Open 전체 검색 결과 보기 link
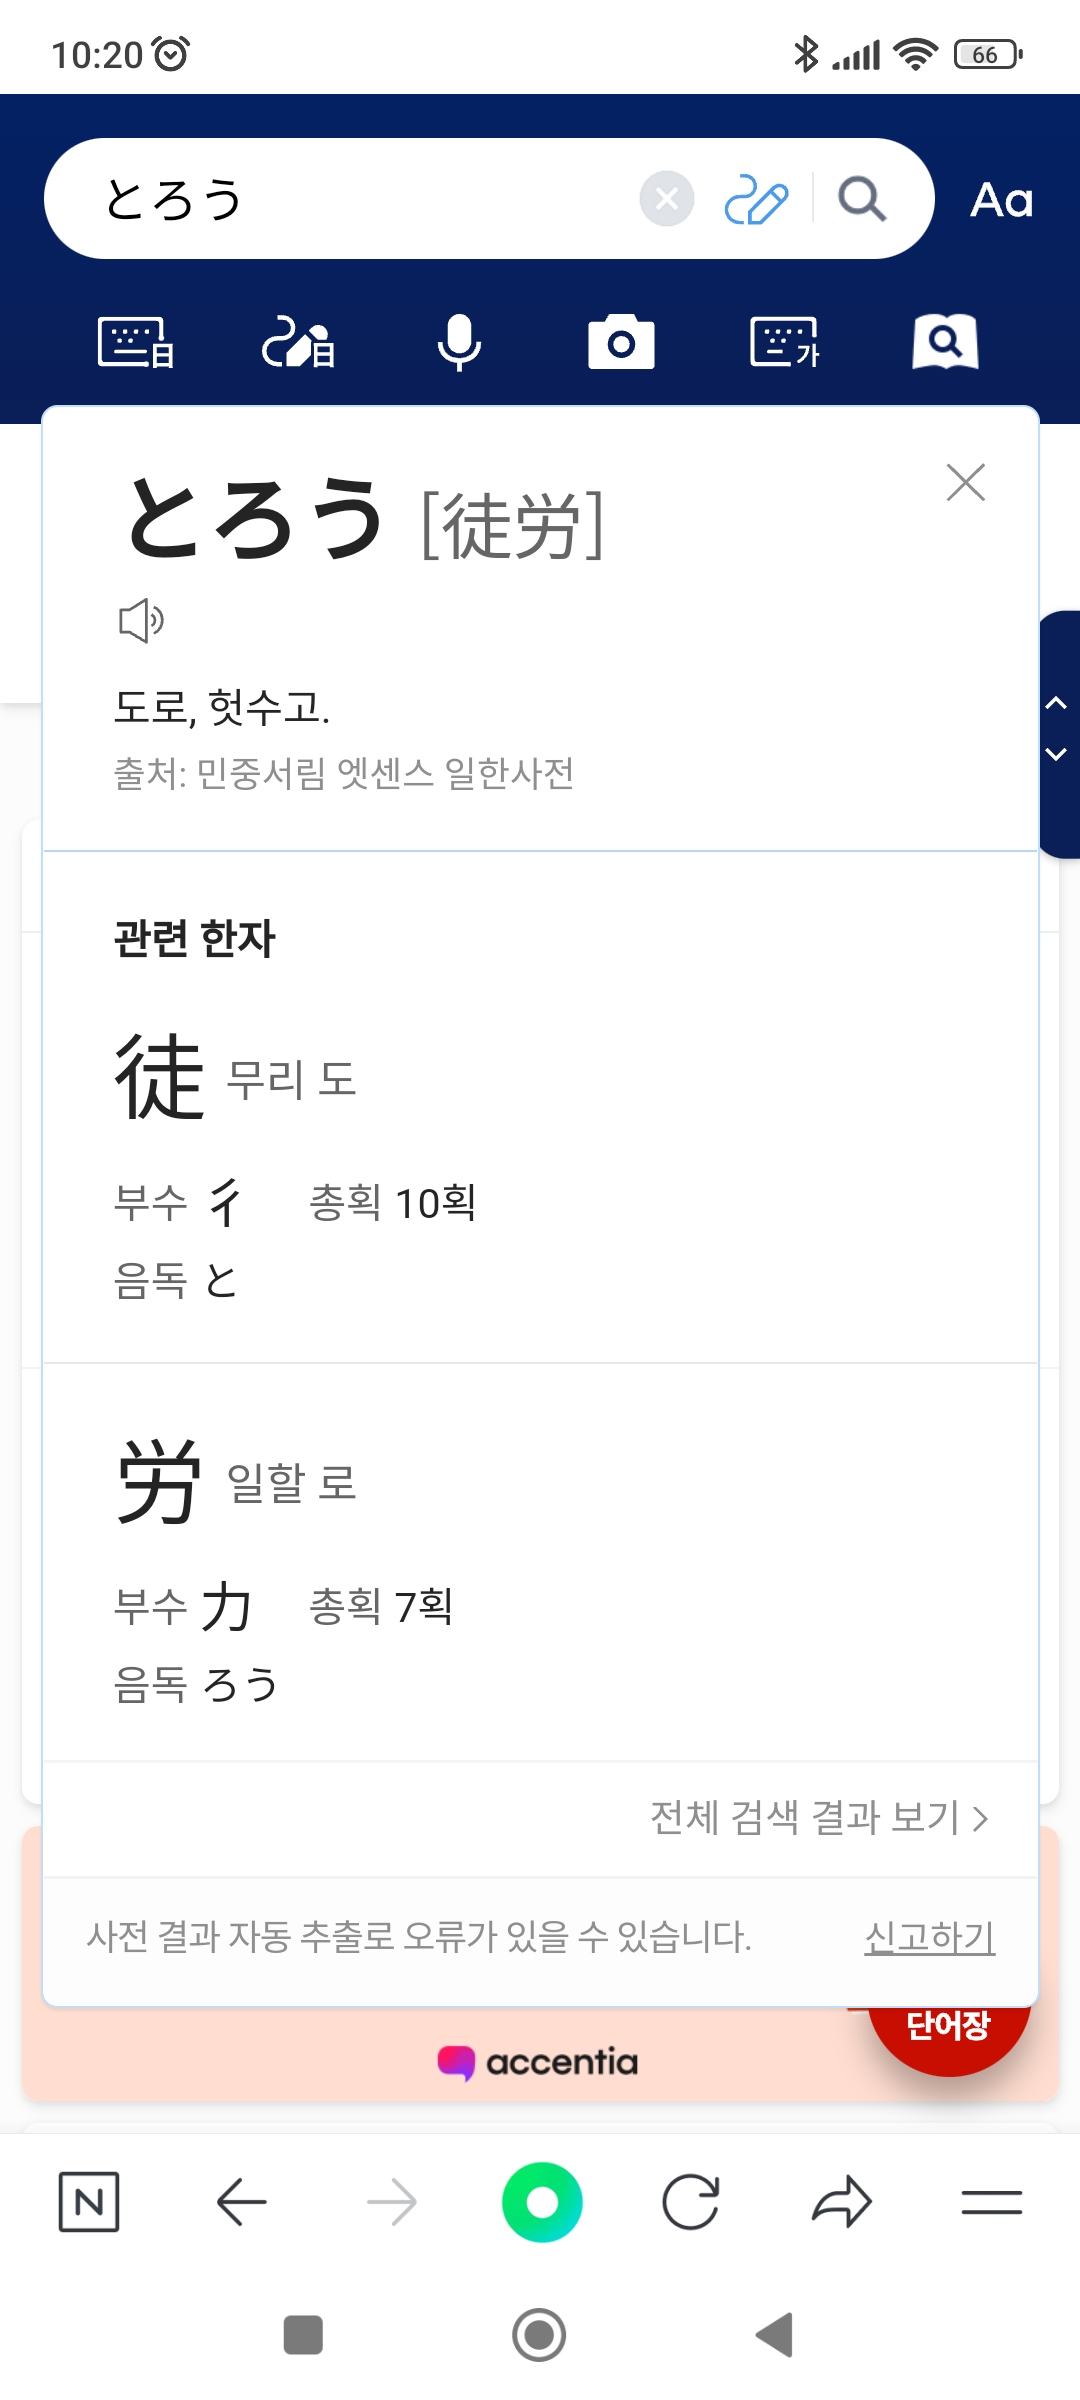Image resolution: width=1080 pixels, height=2400 pixels. [x=818, y=1817]
